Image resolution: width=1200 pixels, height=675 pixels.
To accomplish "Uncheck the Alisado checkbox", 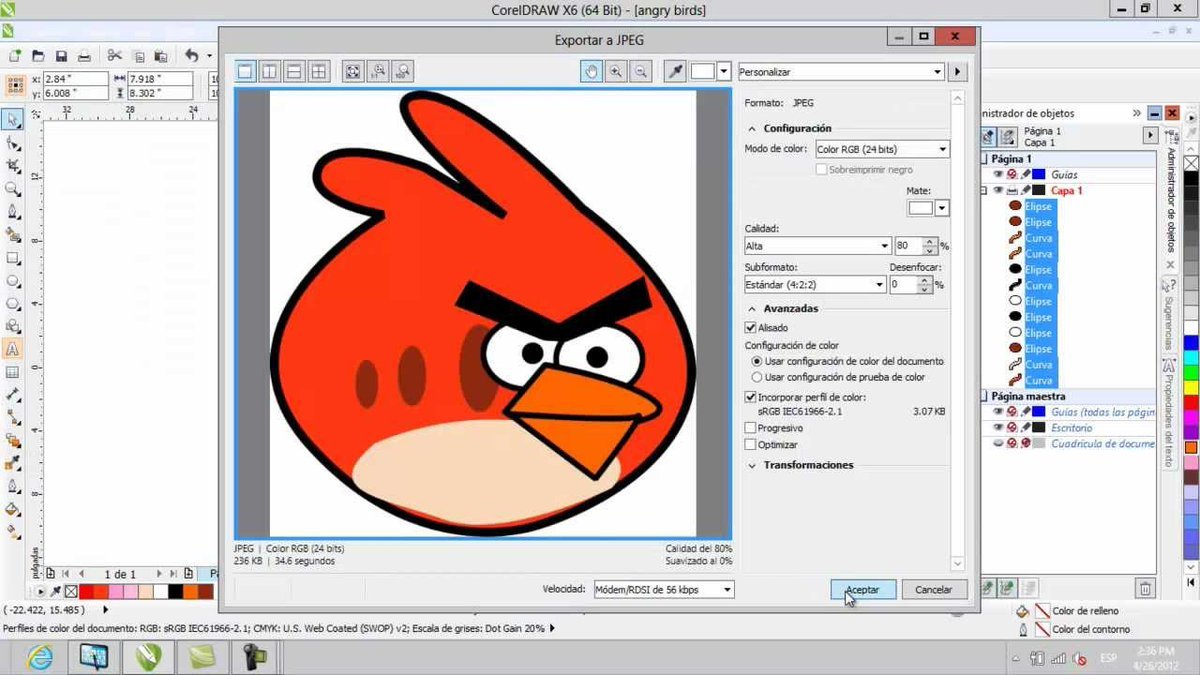I will click(x=752, y=327).
